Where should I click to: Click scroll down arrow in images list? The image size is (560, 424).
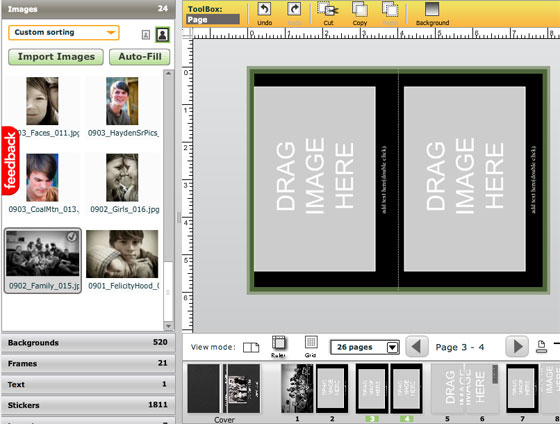[168, 326]
